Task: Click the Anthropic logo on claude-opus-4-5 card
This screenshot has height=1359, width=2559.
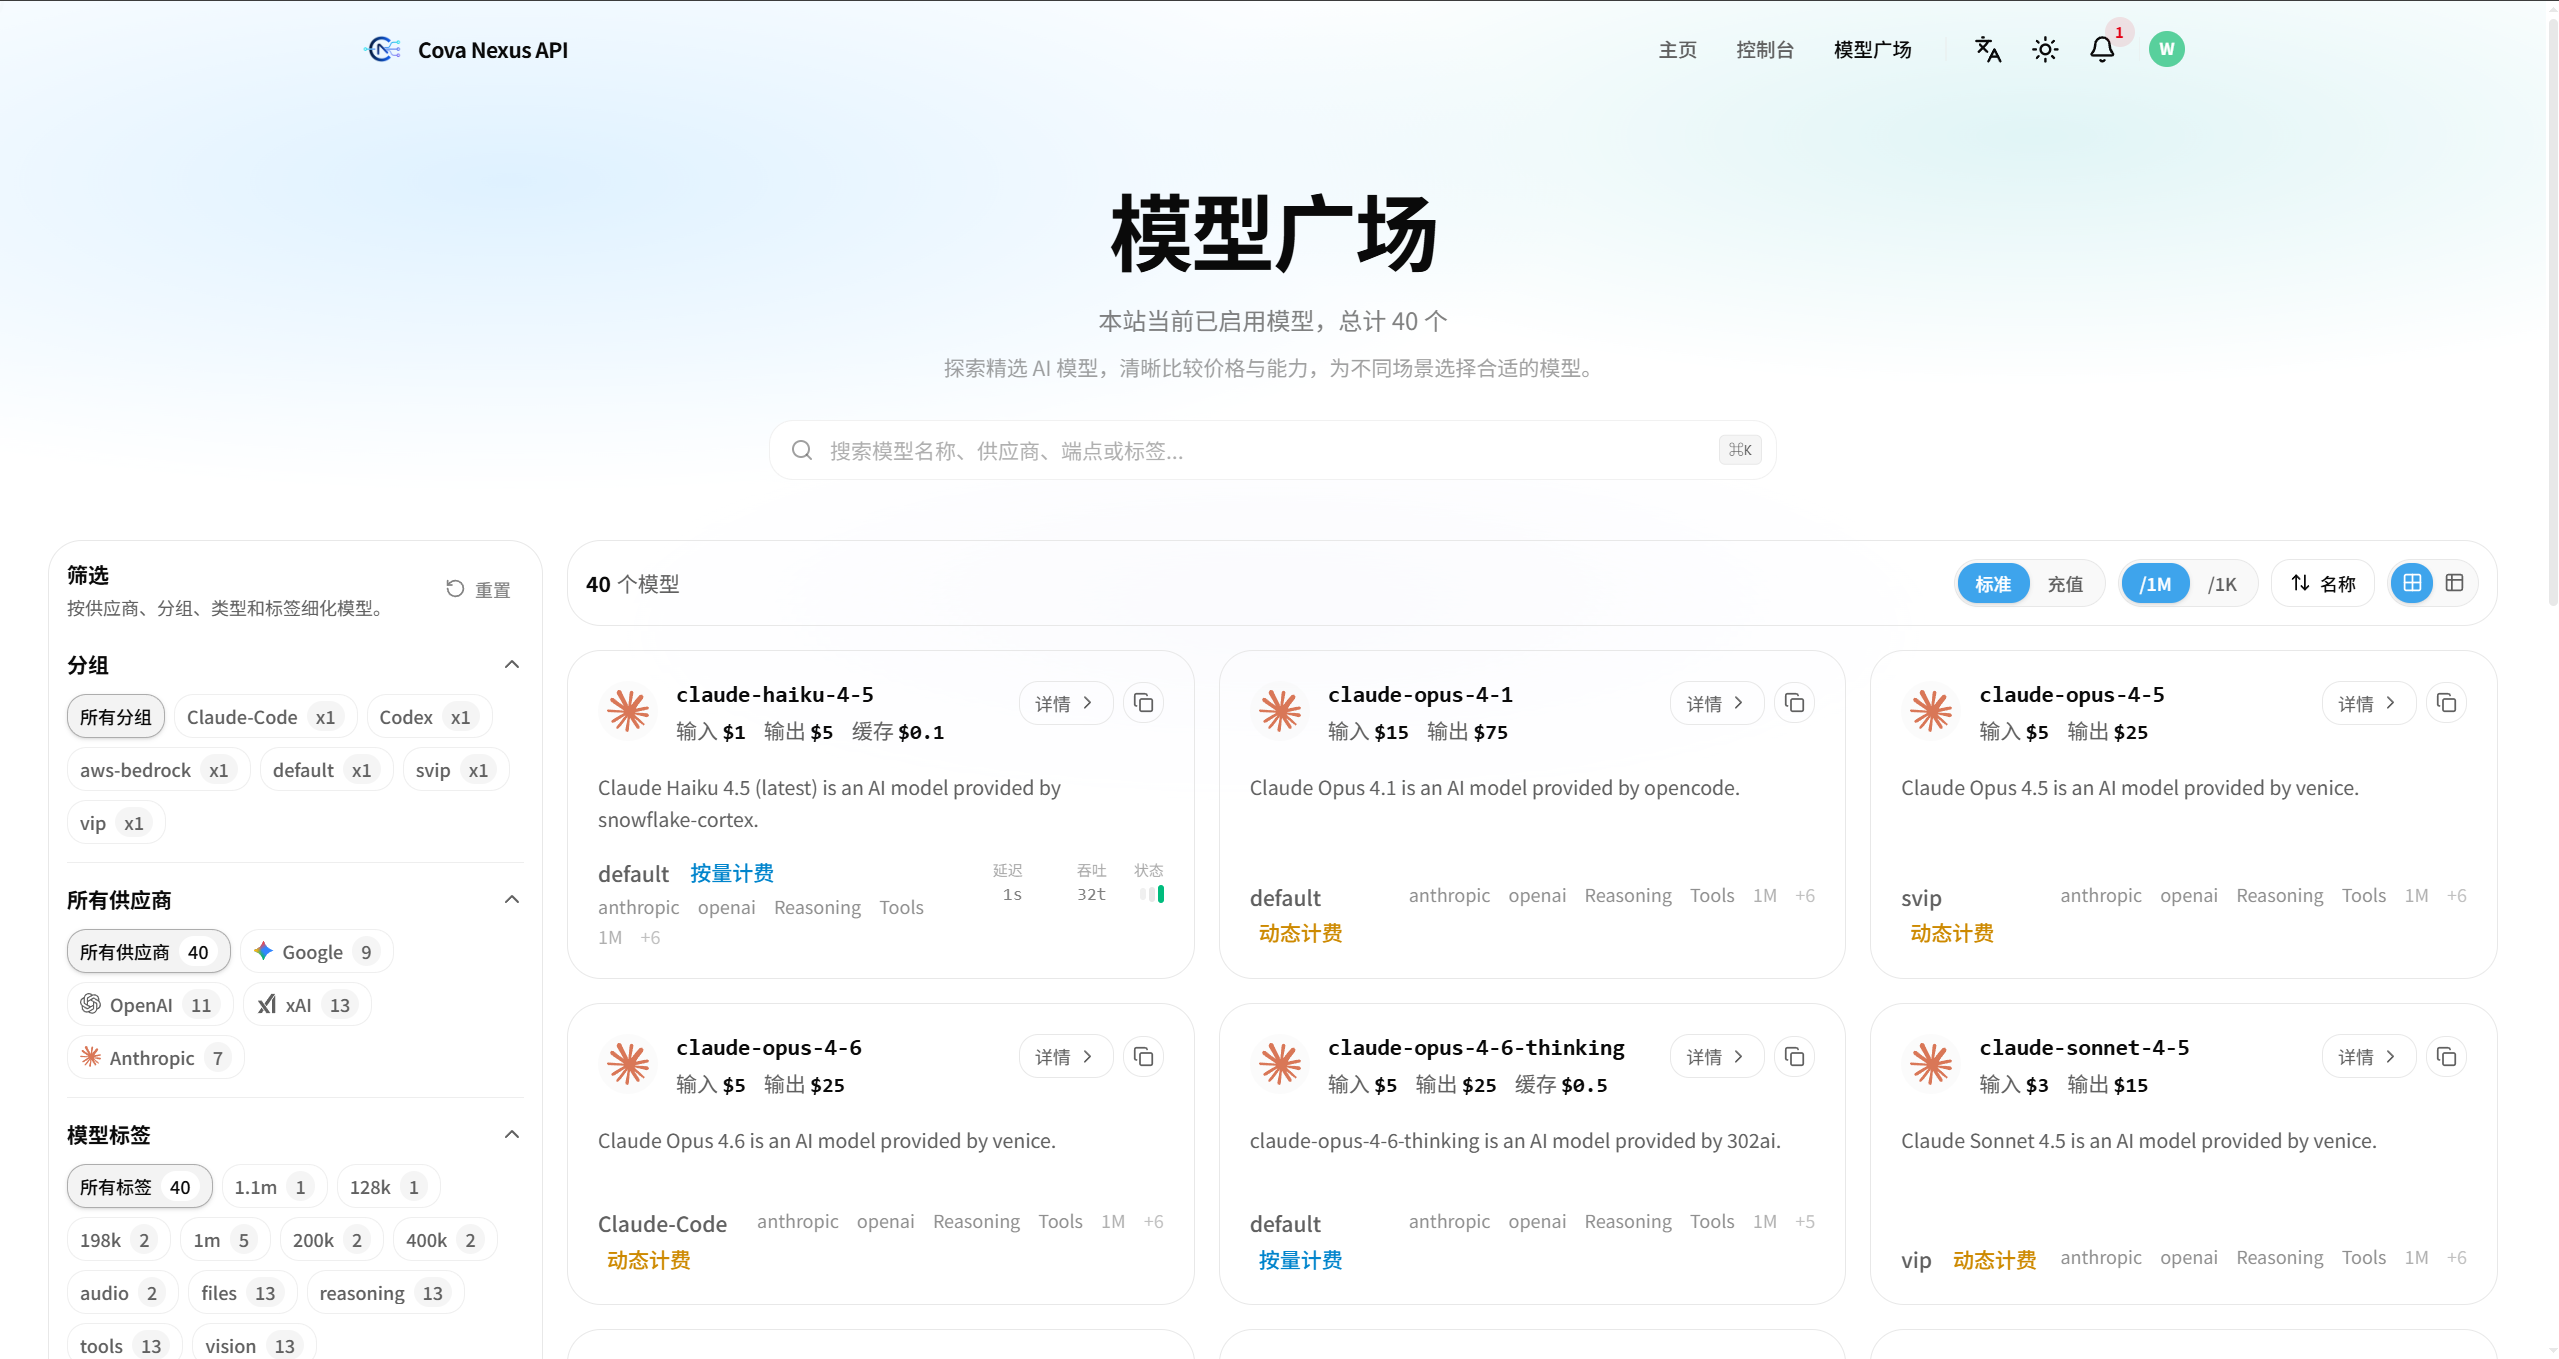Action: tap(1931, 711)
